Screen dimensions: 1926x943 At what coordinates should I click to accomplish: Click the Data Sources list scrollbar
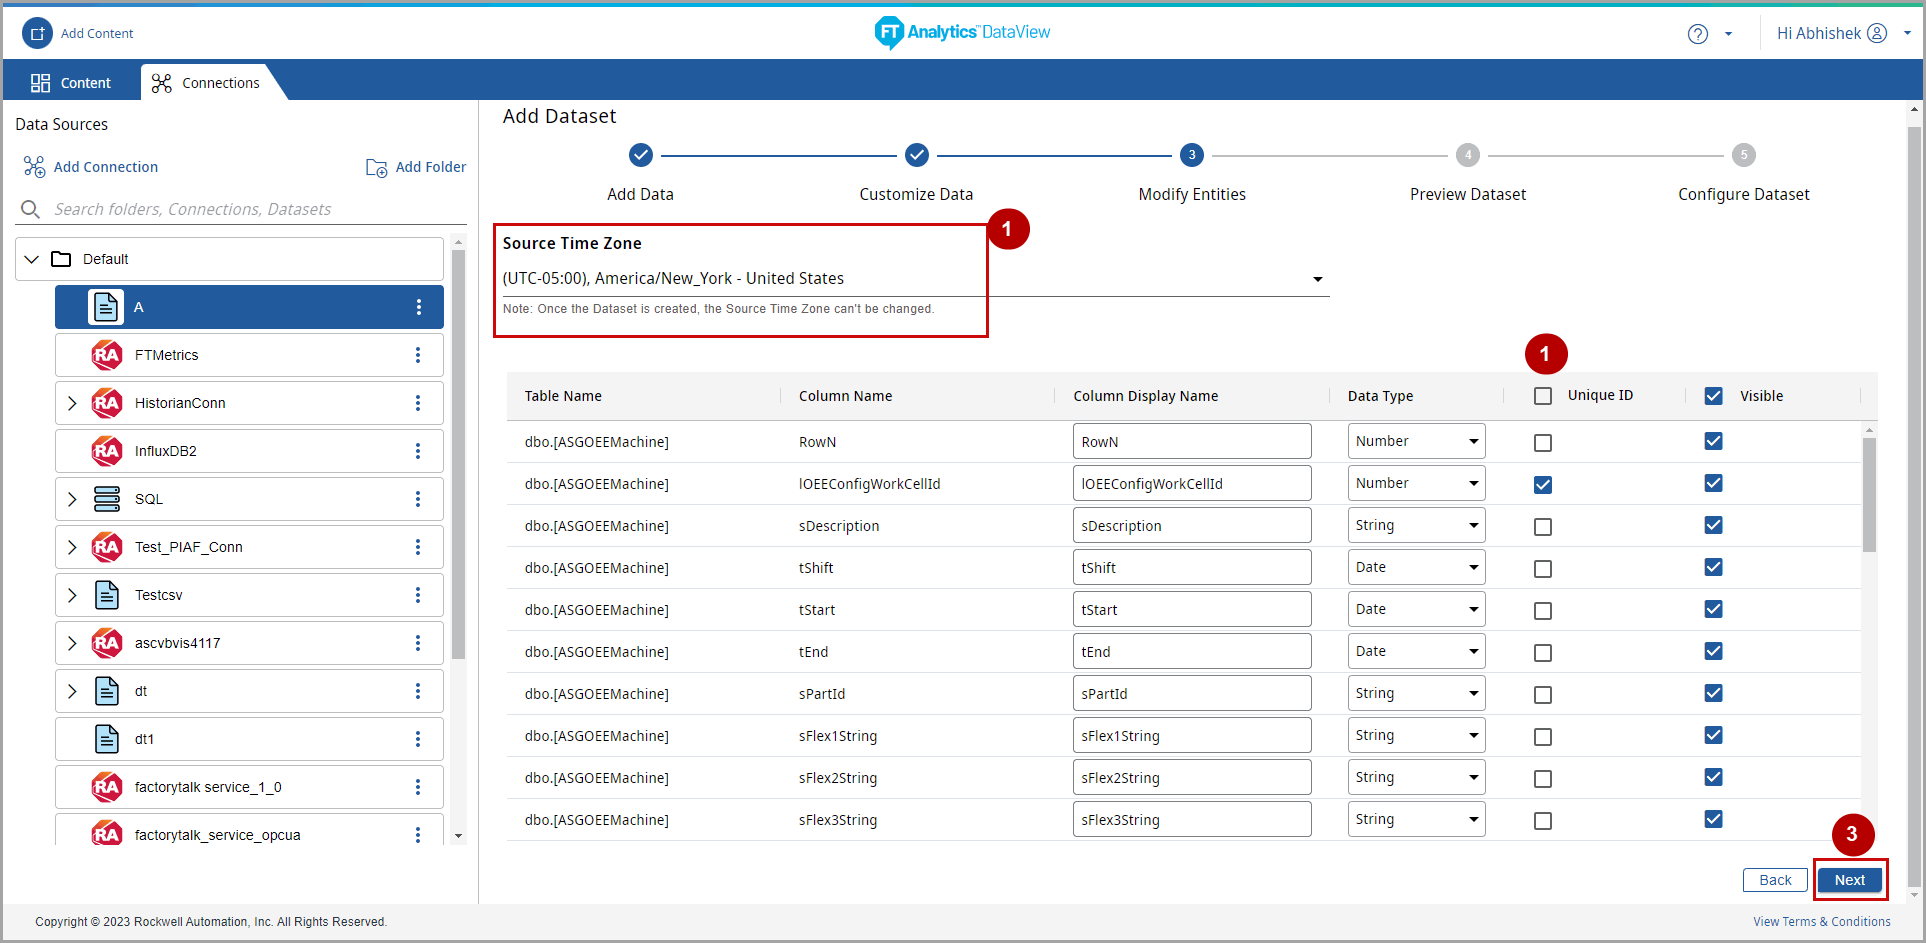pos(458,454)
